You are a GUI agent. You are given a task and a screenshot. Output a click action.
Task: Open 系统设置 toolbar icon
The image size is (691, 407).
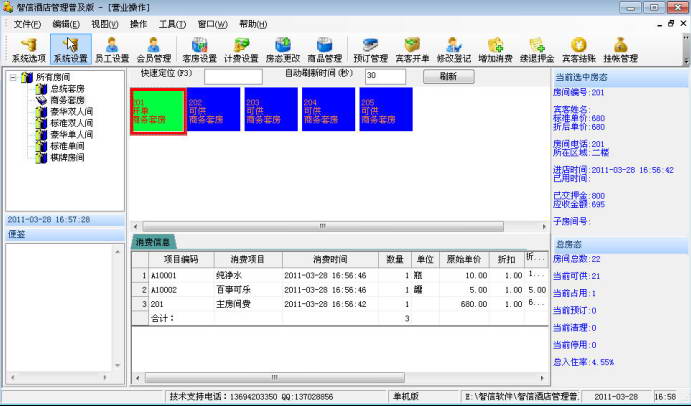tap(71, 50)
